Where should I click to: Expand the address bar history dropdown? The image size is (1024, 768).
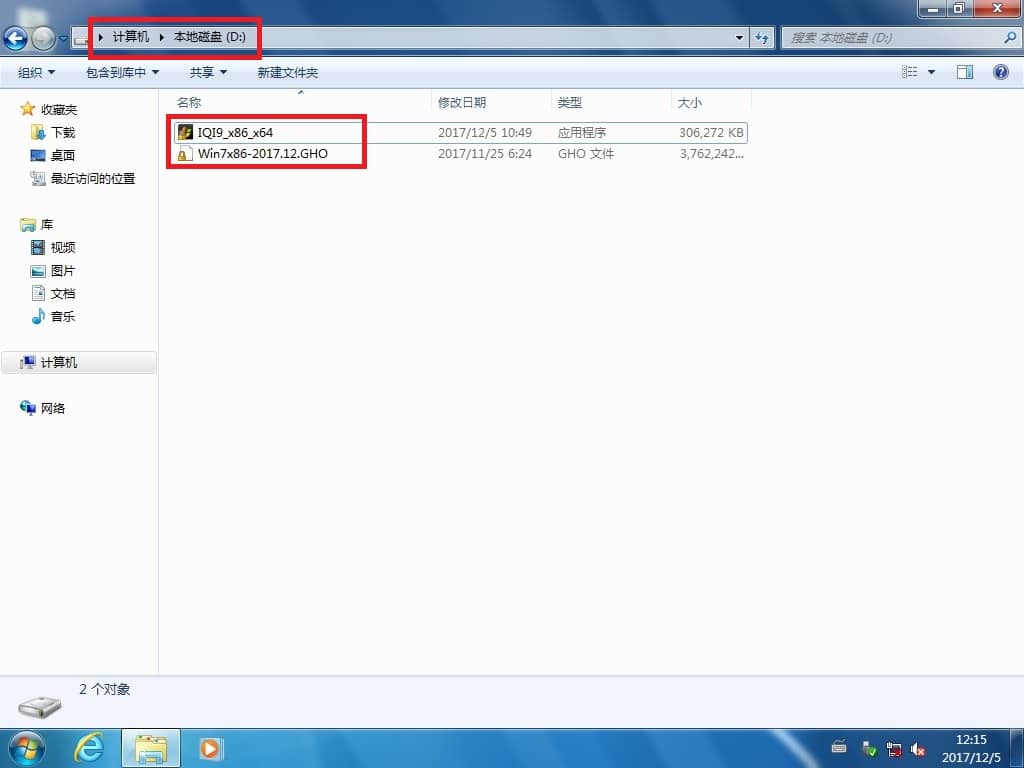(740, 38)
